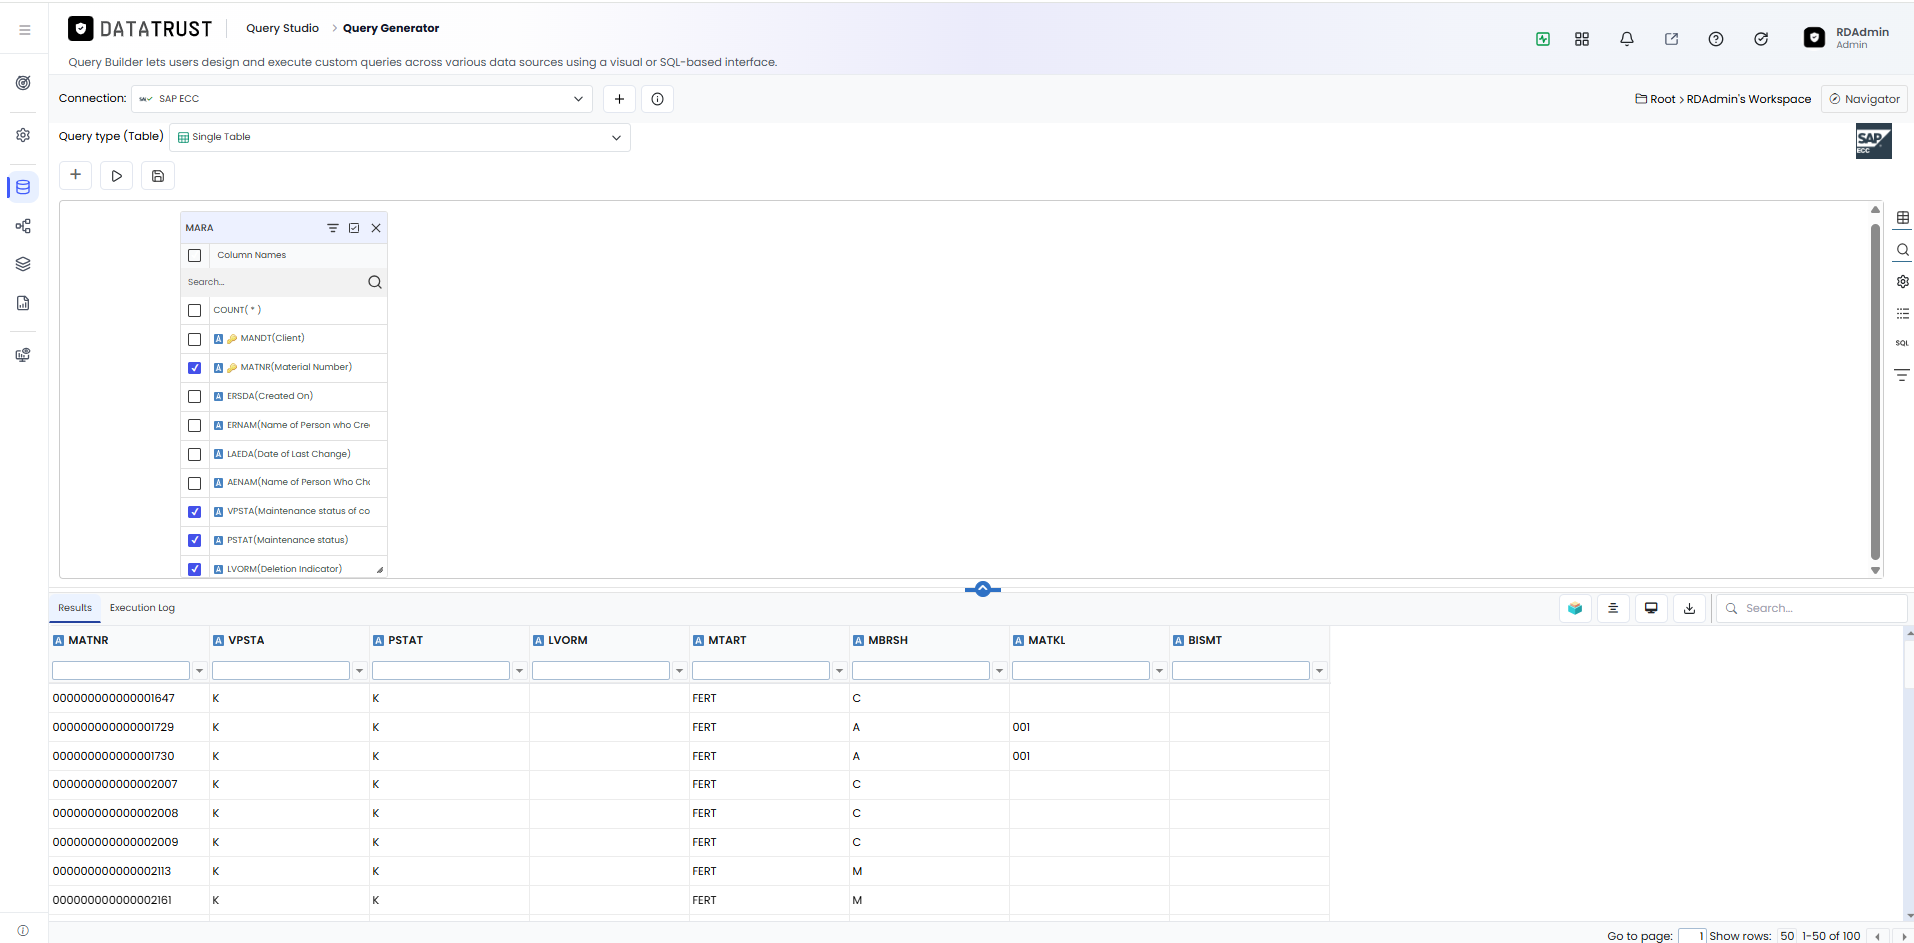Click Root > RDAdmin's Workspace path
The height and width of the screenshot is (943, 1914).
point(1723,99)
